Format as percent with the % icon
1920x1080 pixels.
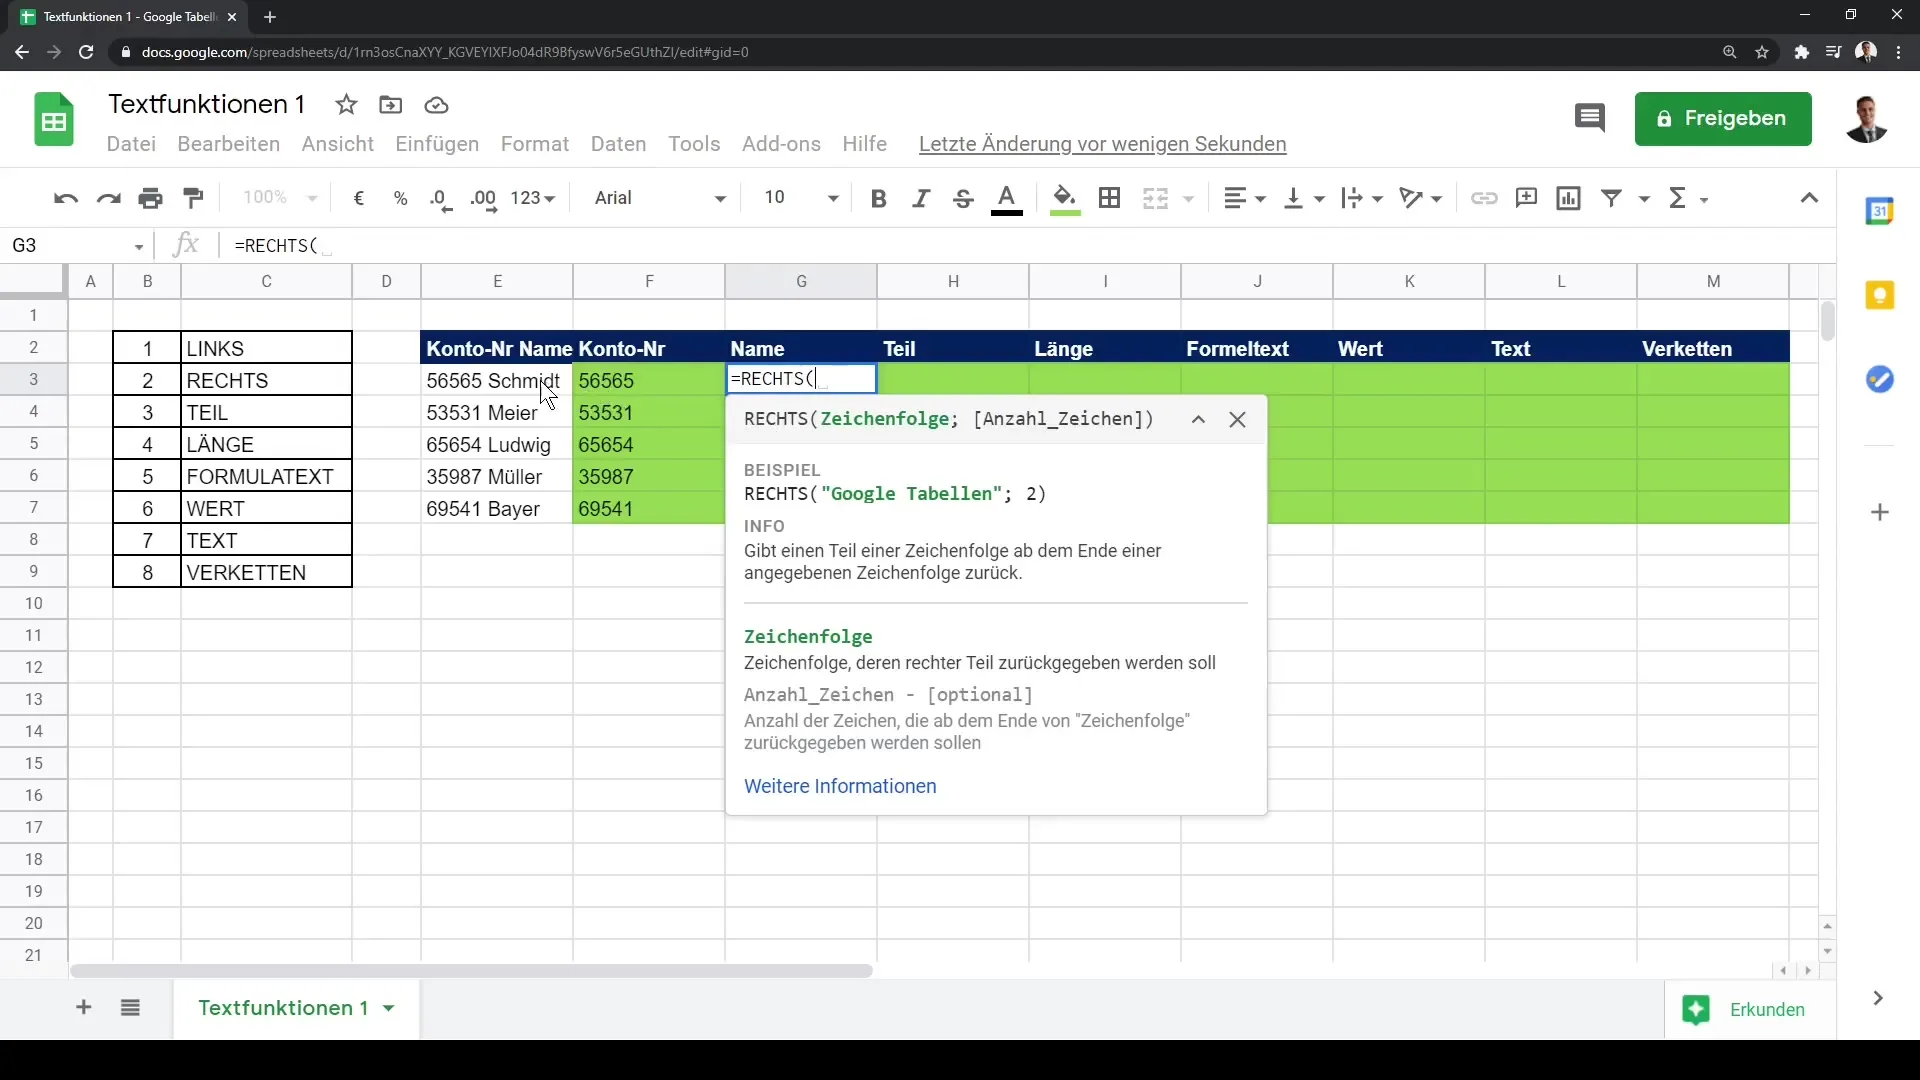(x=400, y=198)
